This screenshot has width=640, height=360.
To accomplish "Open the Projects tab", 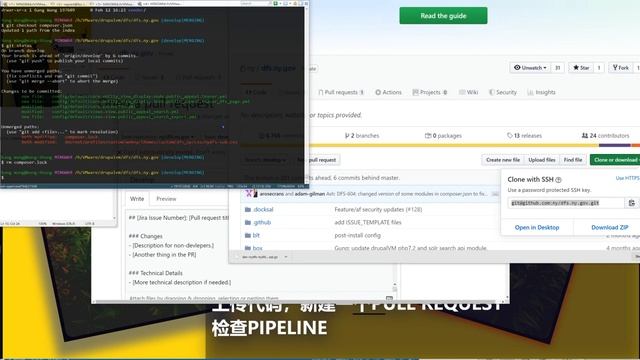I will (x=429, y=92).
